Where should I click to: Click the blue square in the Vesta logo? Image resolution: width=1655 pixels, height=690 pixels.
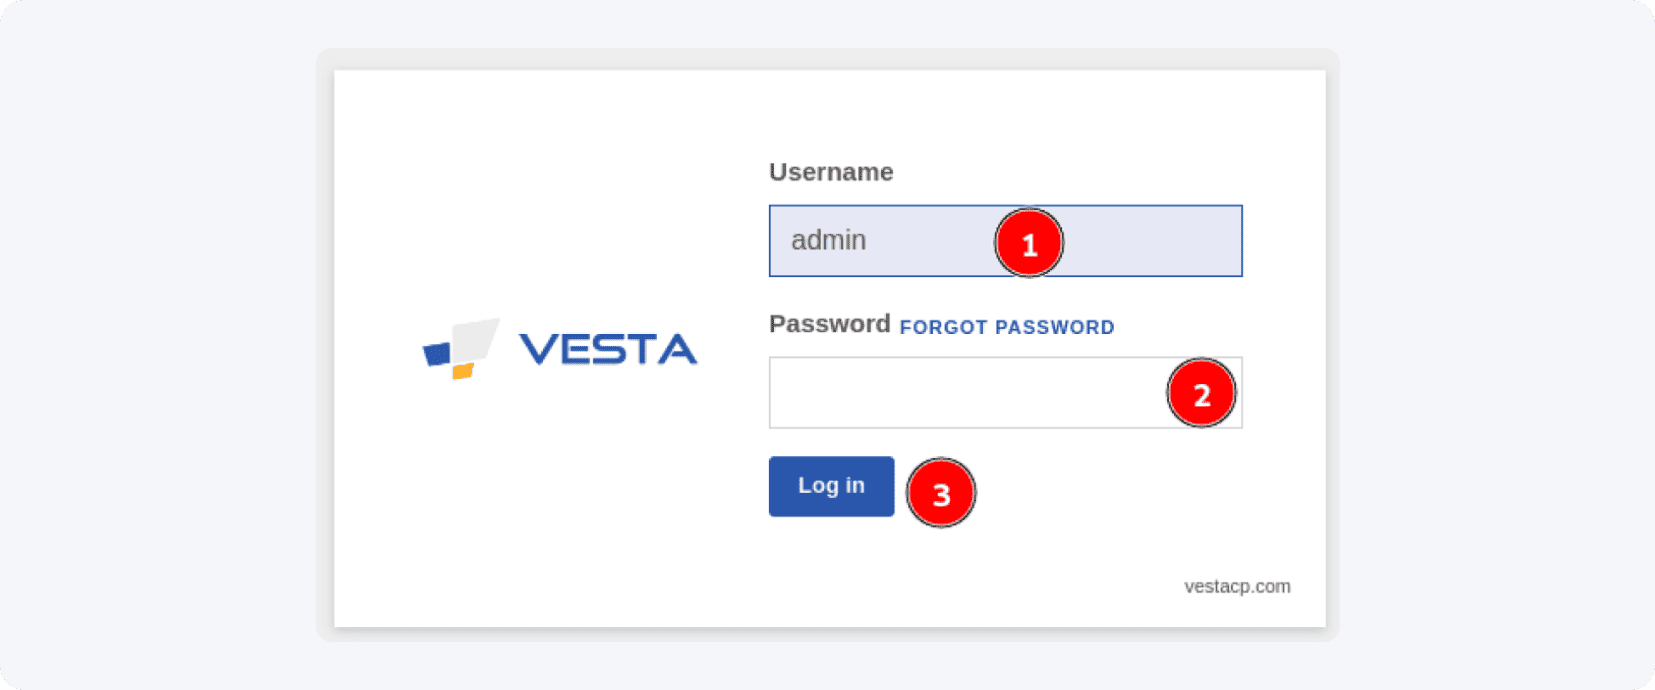point(437,354)
